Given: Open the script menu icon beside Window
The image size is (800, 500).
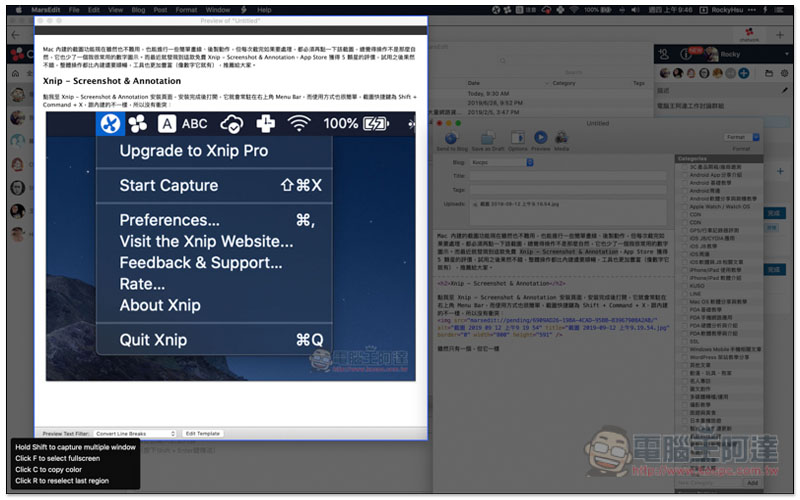Looking at the screenshot, I should click(x=243, y=10).
